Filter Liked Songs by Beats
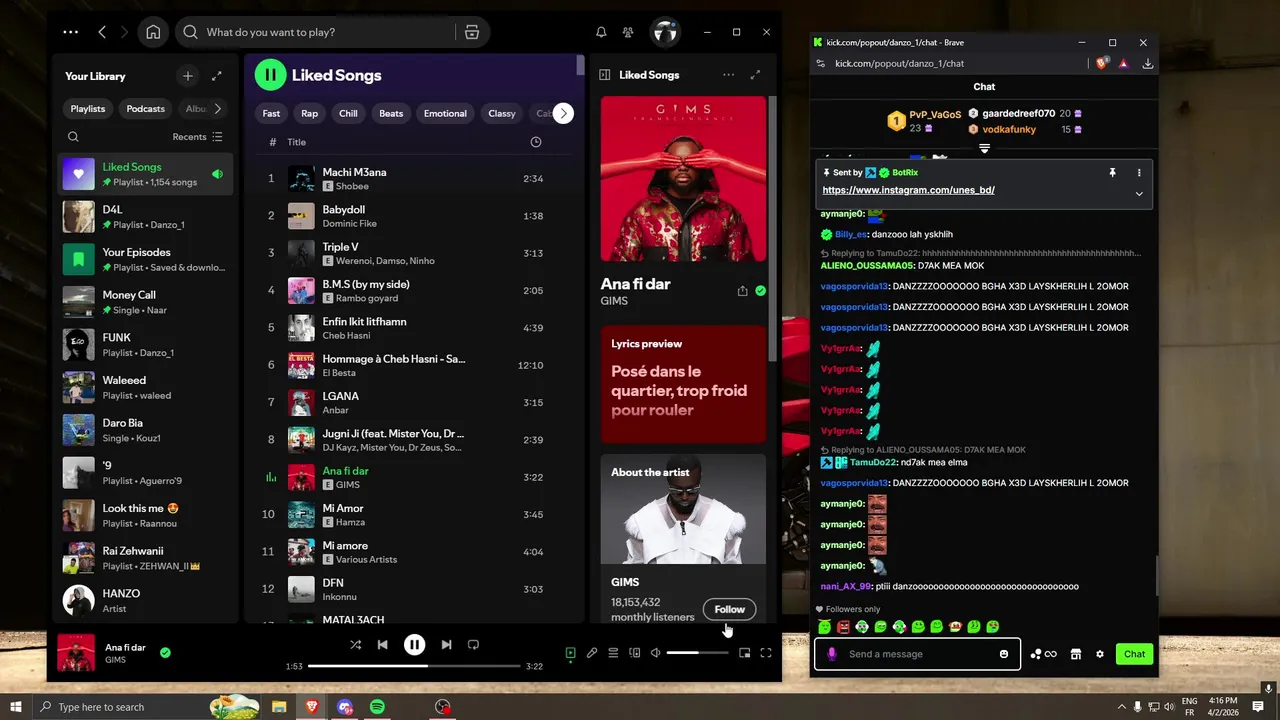This screenshot has height=720, width=1280. tap(391, 113)
